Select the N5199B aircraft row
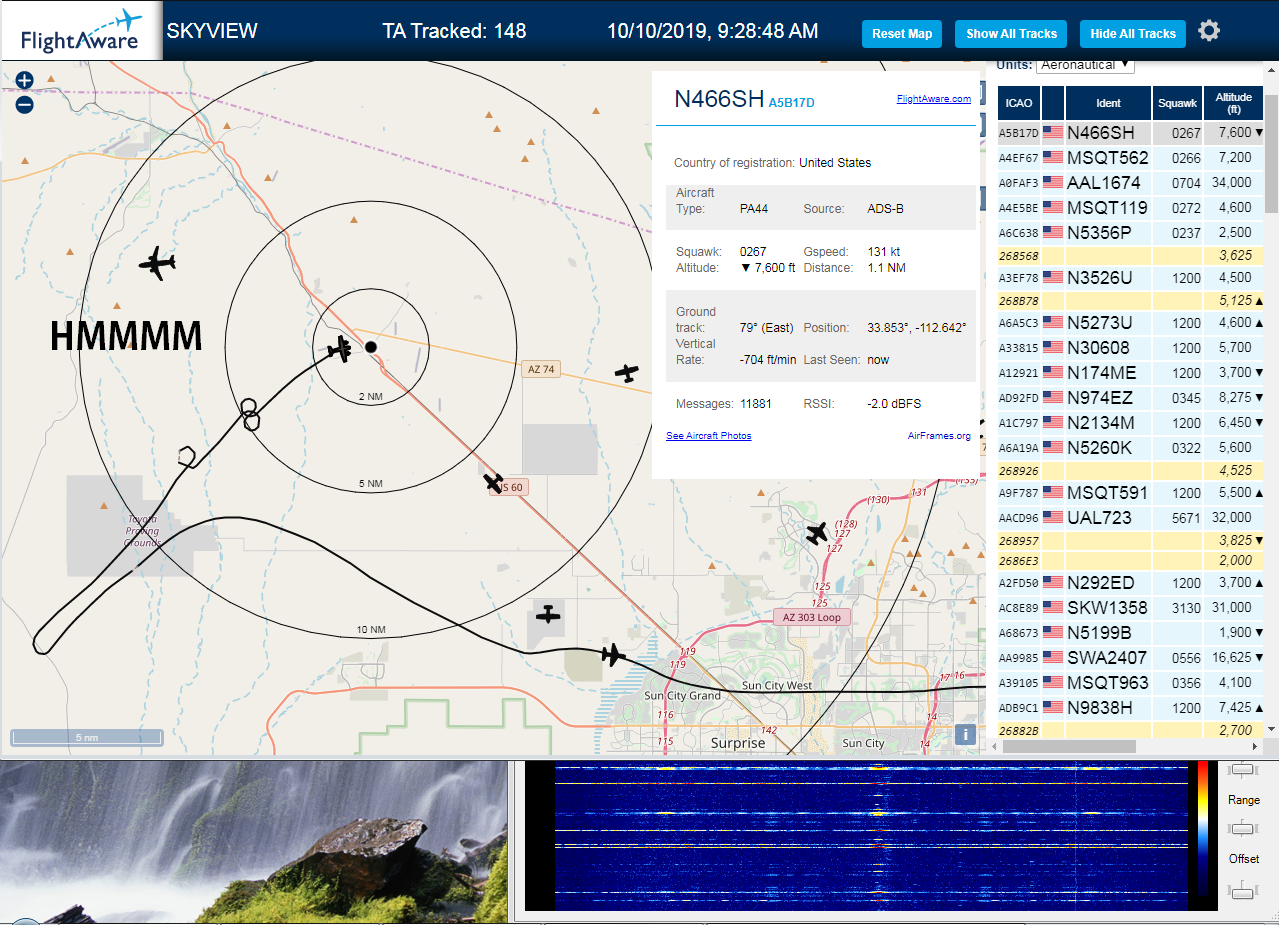Image resolution: width=1279 pixels, height=925 pixels. coord(1130,632)
